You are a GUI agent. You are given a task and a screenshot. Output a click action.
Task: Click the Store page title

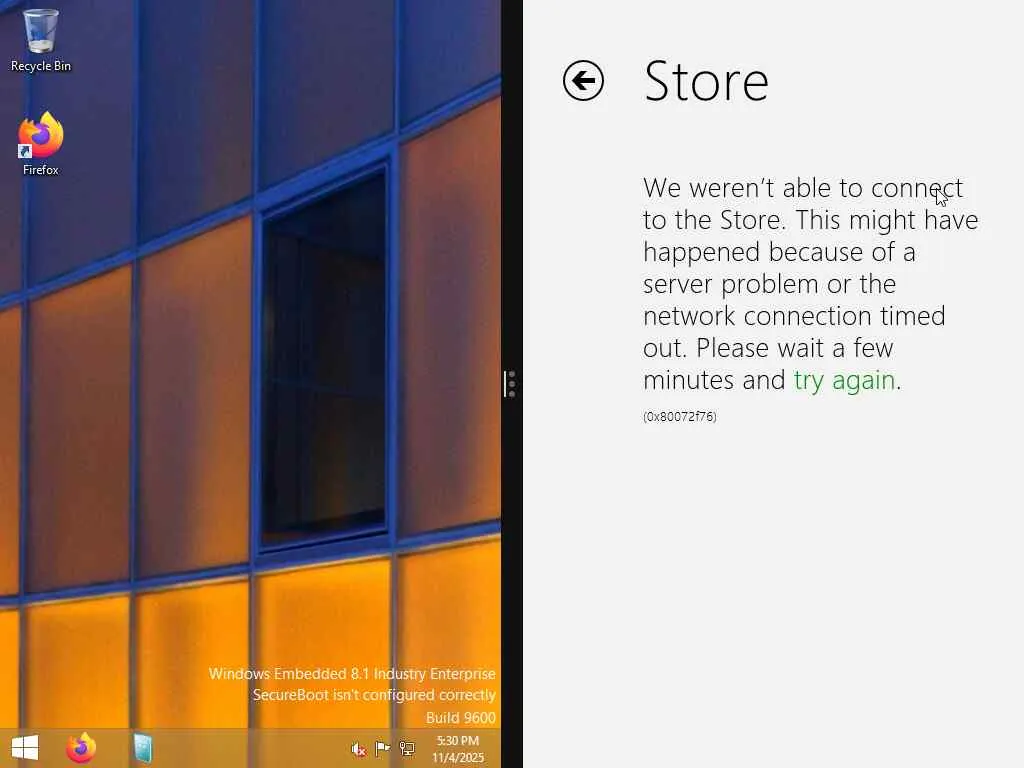706,82
